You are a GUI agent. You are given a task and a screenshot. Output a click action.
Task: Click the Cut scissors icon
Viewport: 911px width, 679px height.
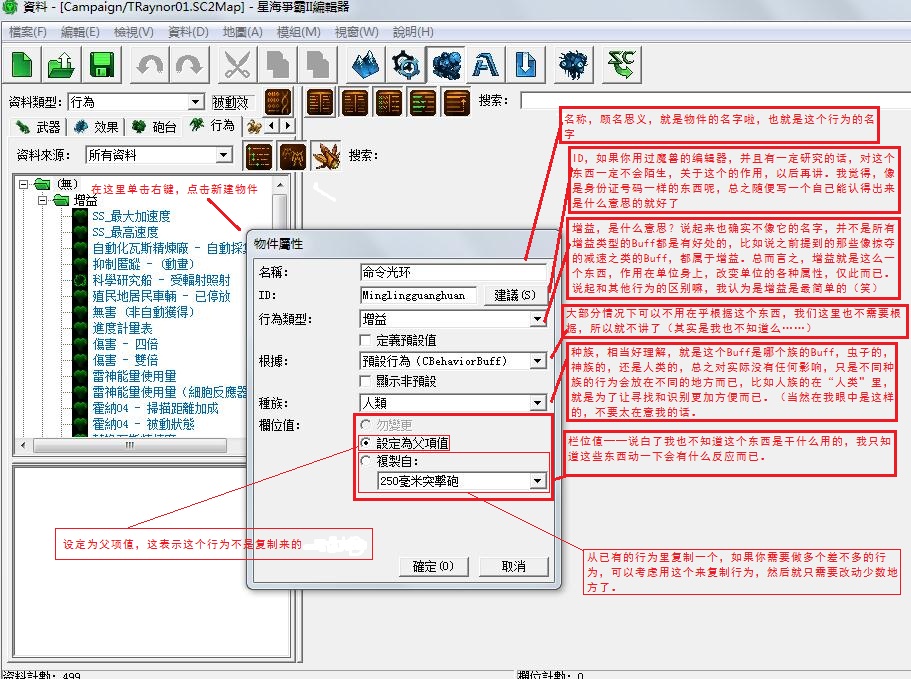click(238, 64)
